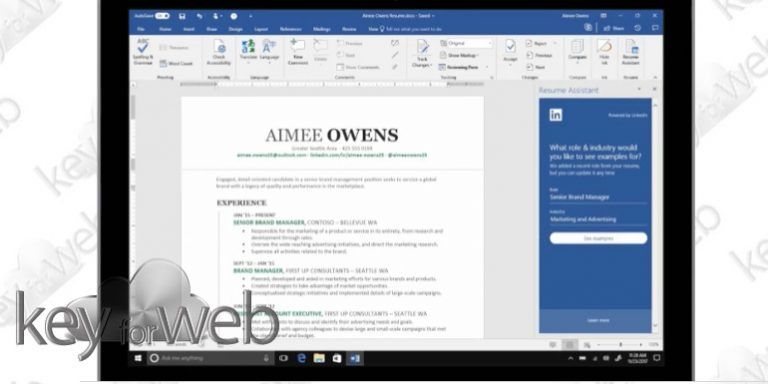Viewport: 768px width, 384px height.
Task: Click the Delete comment button
Action: (320, 51)
